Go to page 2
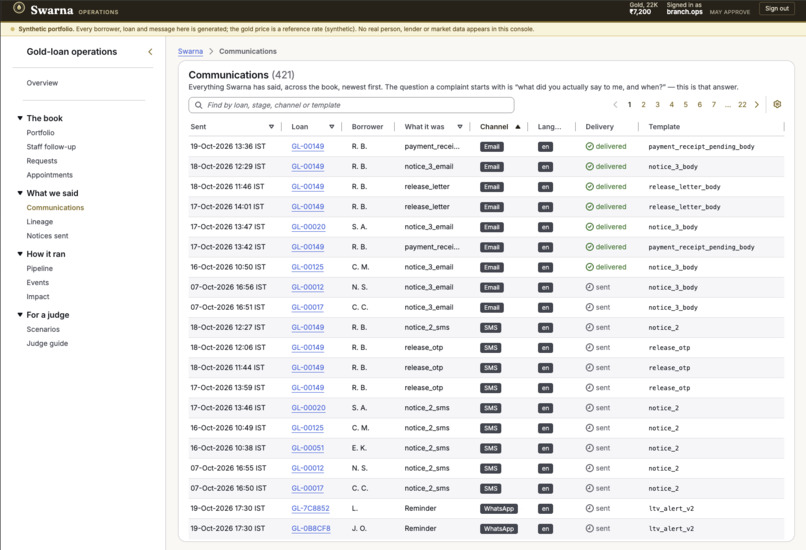 coord(643,105)
